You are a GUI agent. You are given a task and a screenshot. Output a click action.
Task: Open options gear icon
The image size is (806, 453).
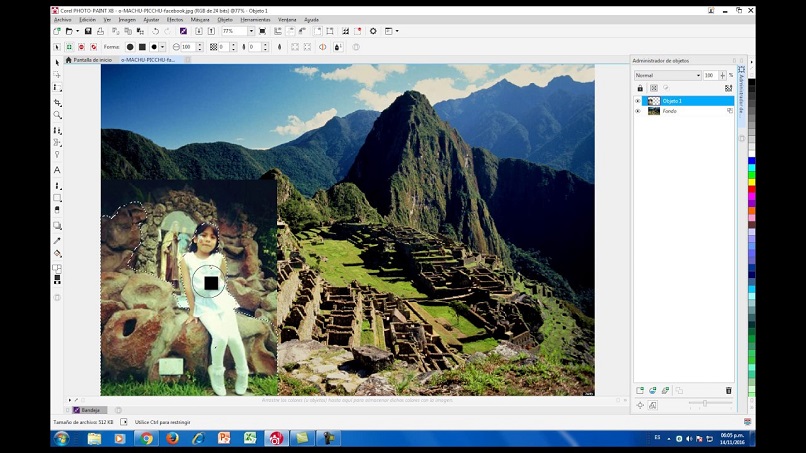(373, 31)
